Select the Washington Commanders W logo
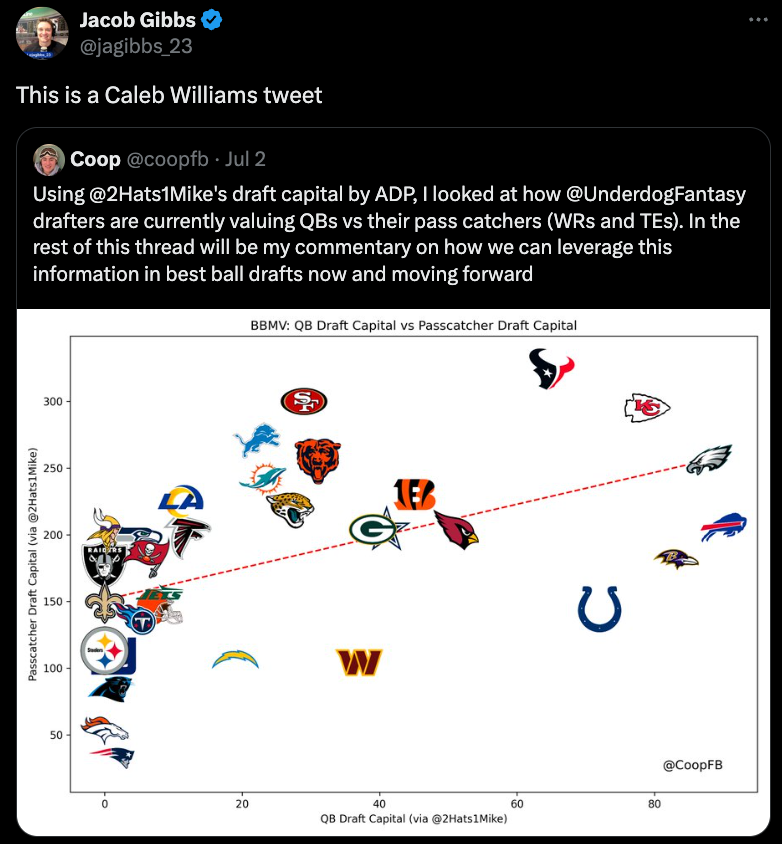The width and height of the screenshot is (782, 844). (359, 662)
